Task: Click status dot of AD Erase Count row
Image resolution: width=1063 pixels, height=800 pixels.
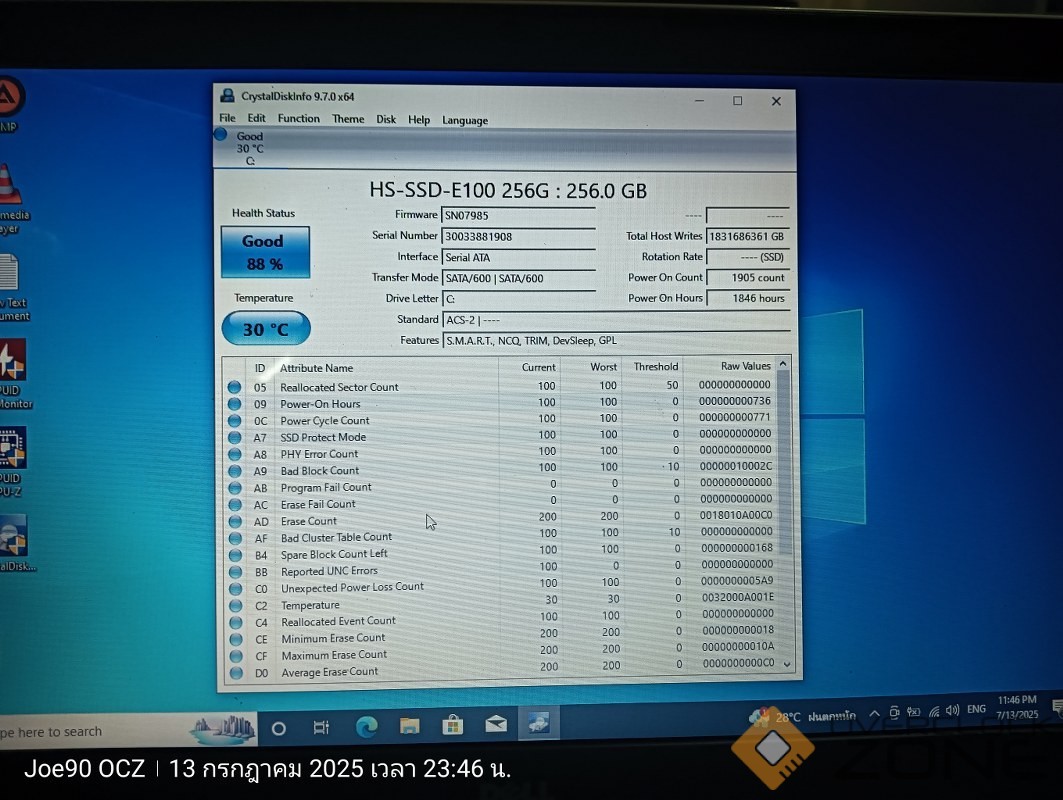Action: click(235, 522)
